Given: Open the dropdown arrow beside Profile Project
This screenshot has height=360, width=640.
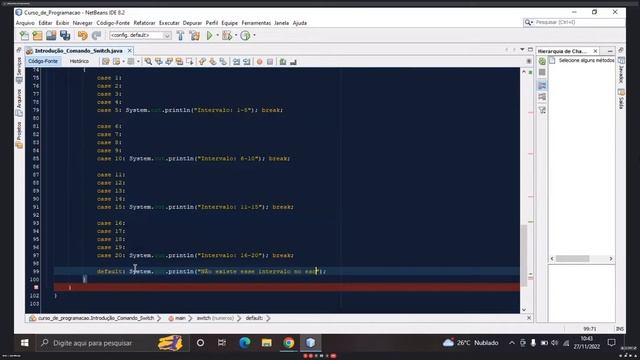Looking at the screenshot, I should (x=254, y=36).
